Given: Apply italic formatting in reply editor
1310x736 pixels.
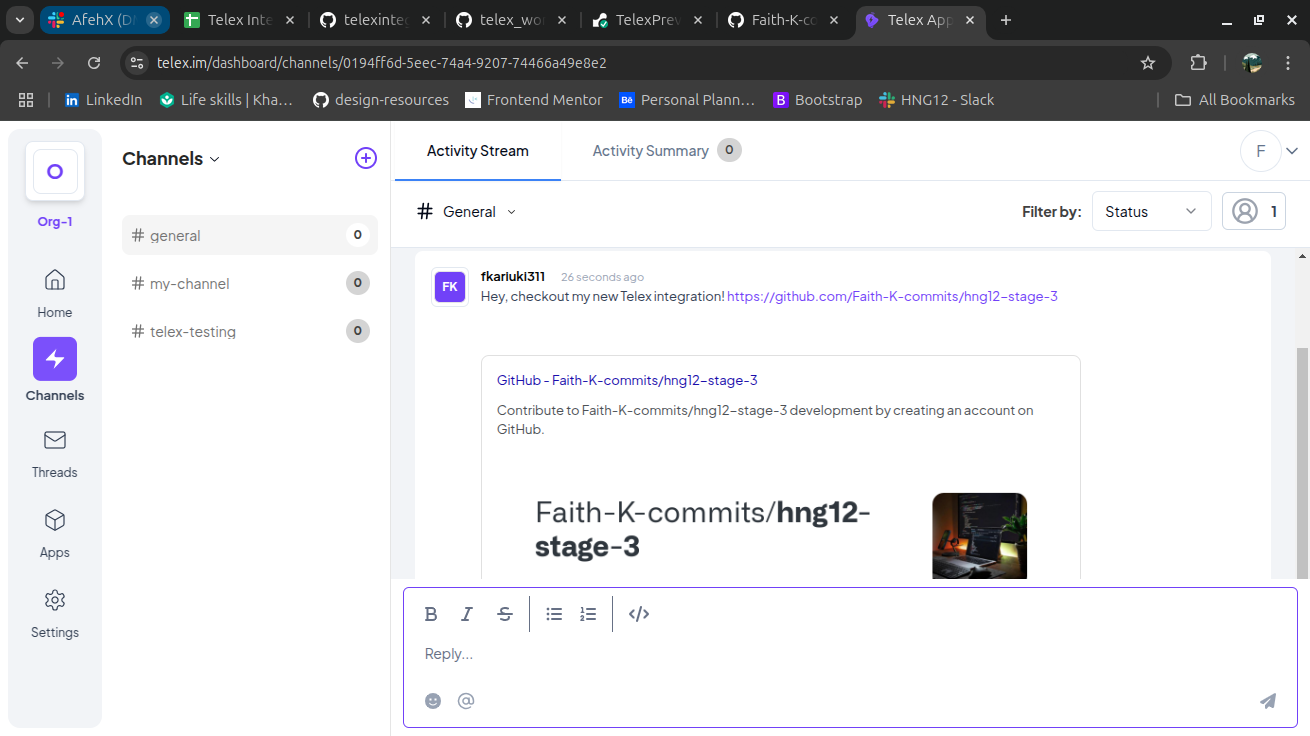Looking at the screenshot, I should [467, 614].
